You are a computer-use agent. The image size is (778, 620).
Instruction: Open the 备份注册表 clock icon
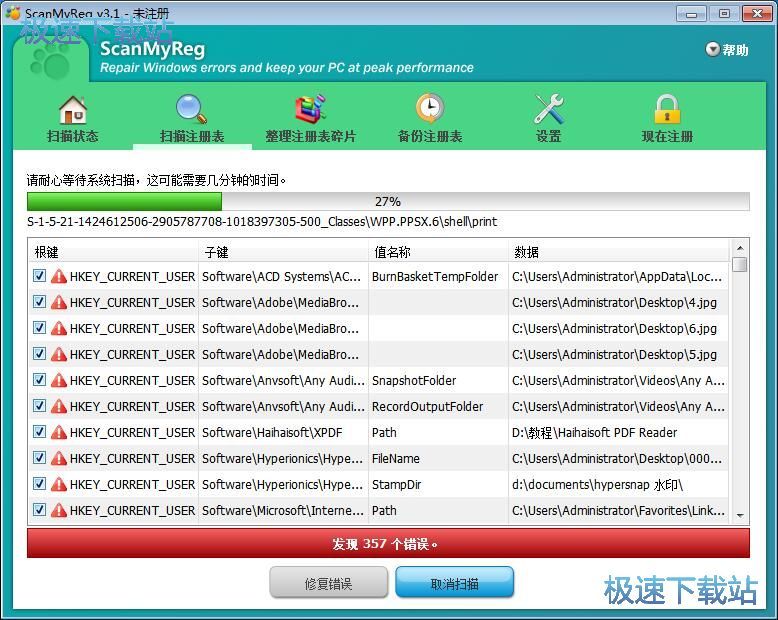pos(430,109)
